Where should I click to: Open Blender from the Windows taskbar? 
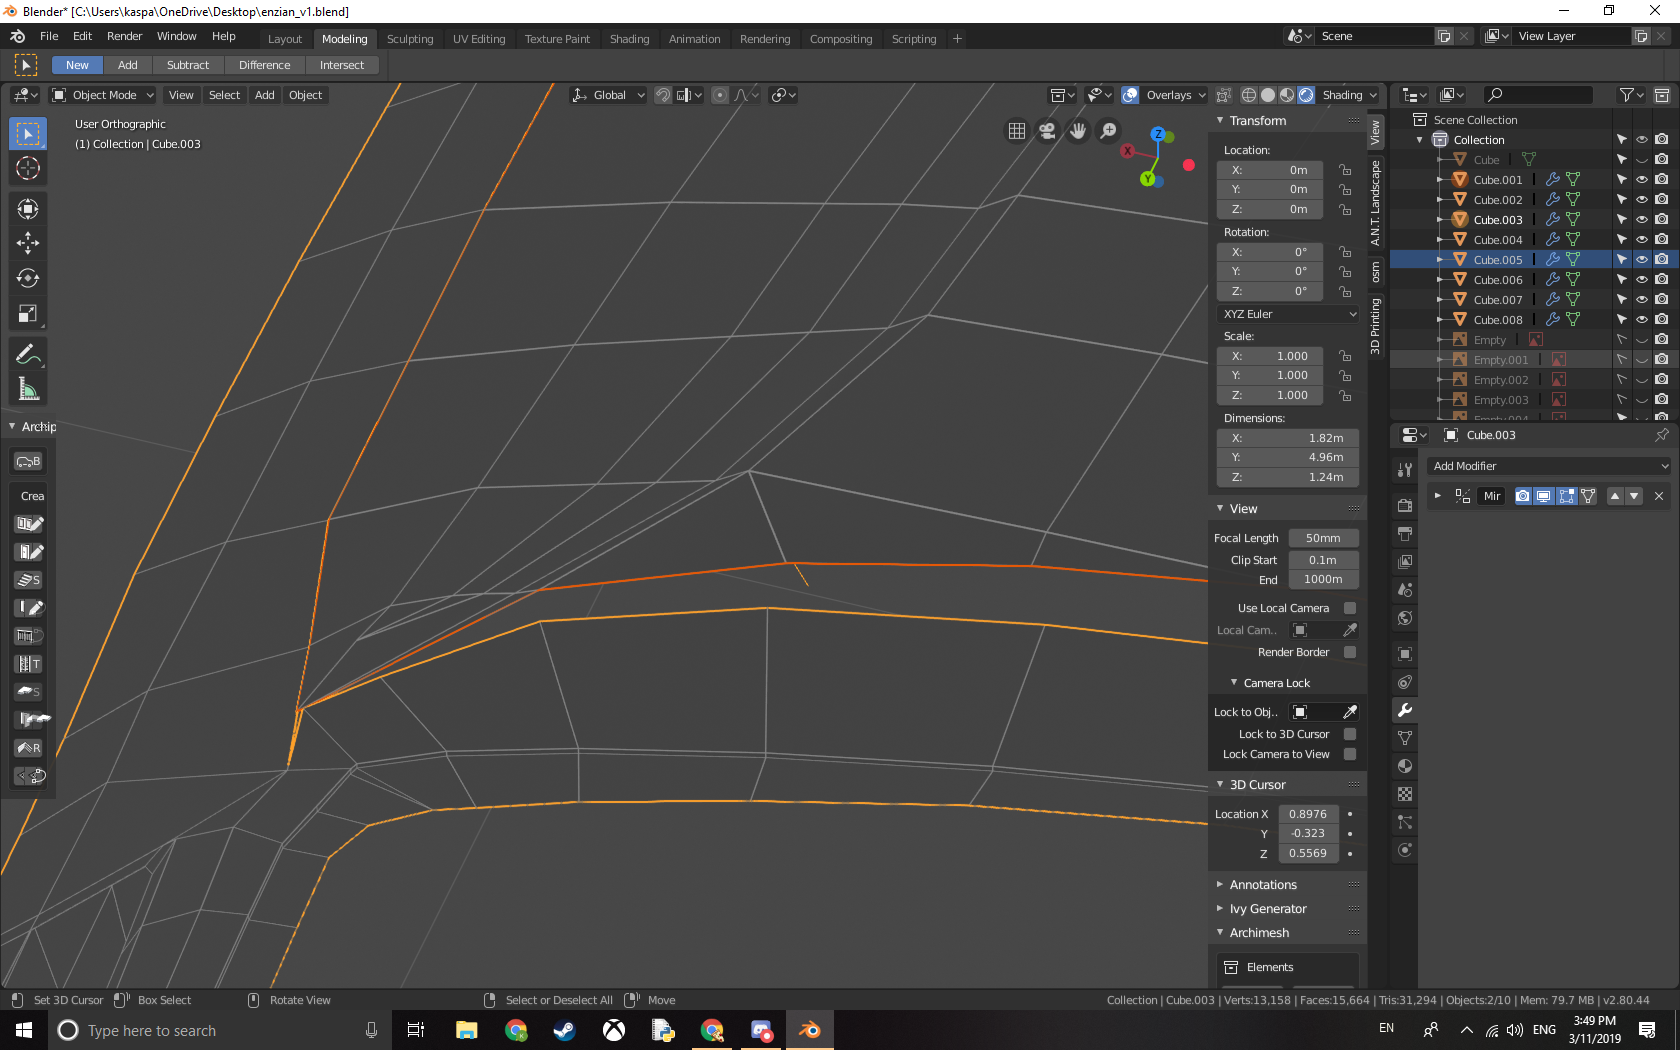coord(810,1030)
